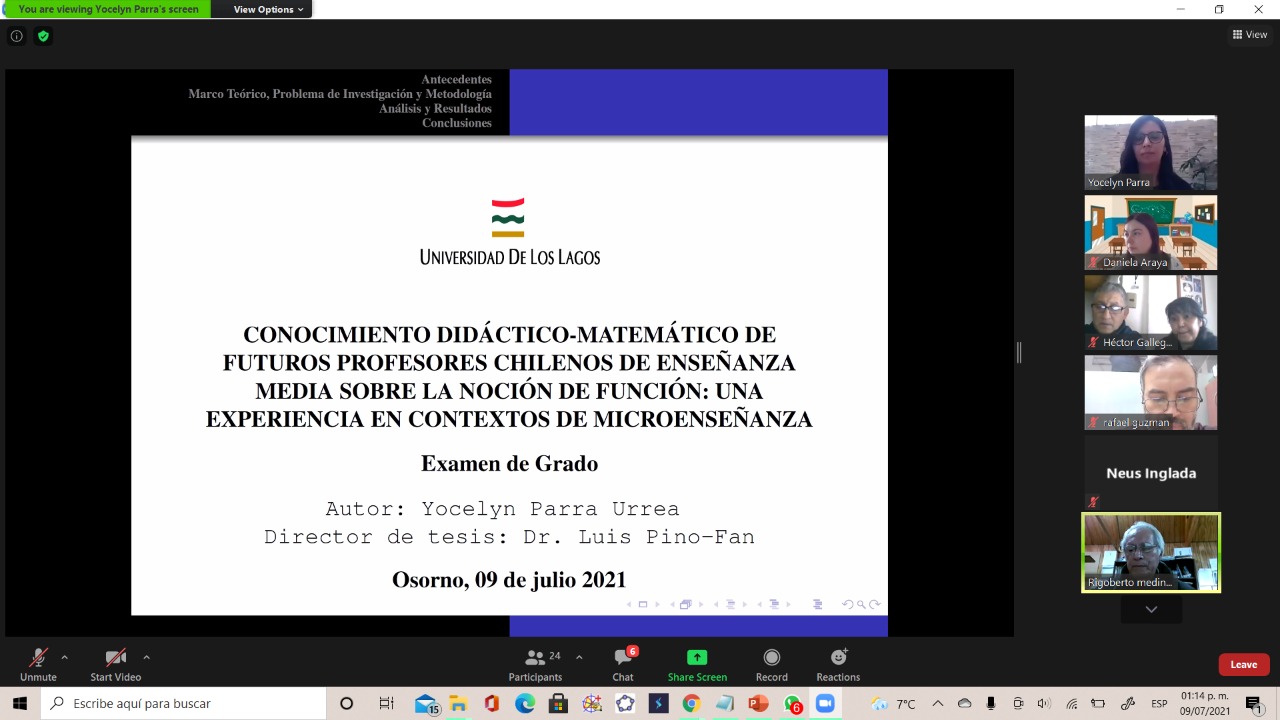The width and height of the screenshot is (1280, 720).
Task: Select Héctor Gallegos video thumbnail
Action: (1151, 313)
